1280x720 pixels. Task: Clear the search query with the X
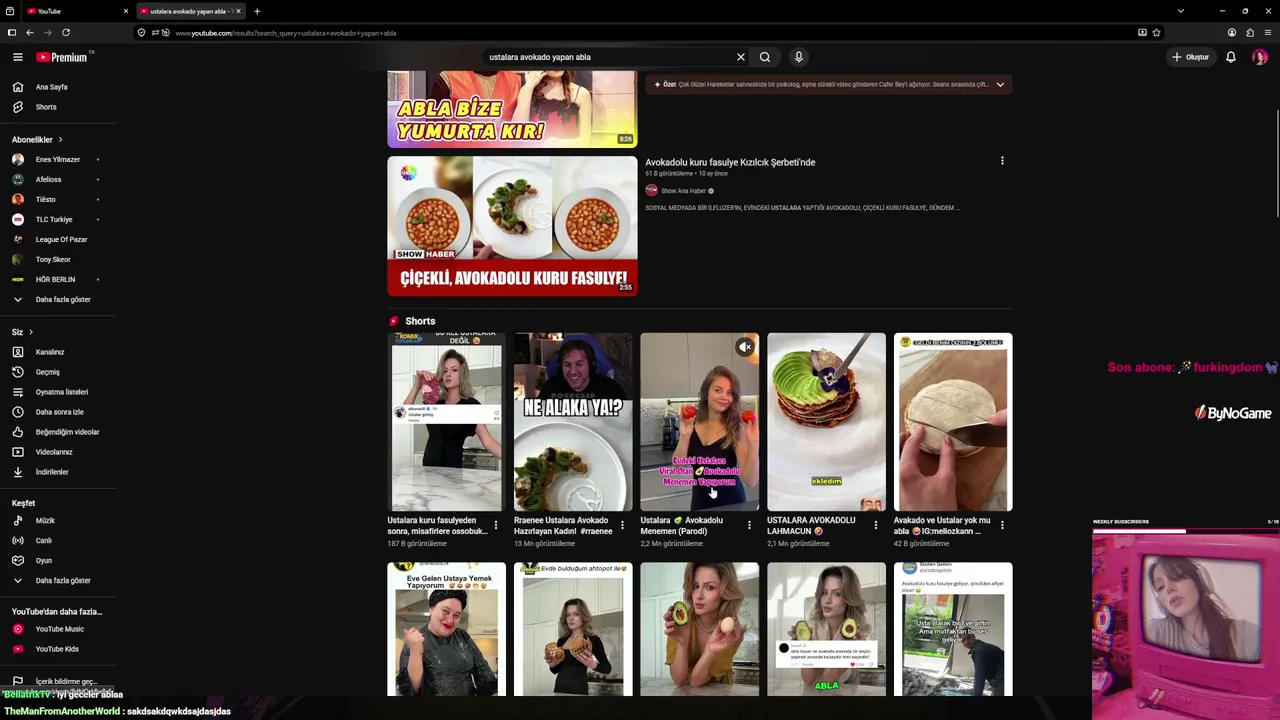[x=741, y=57]
